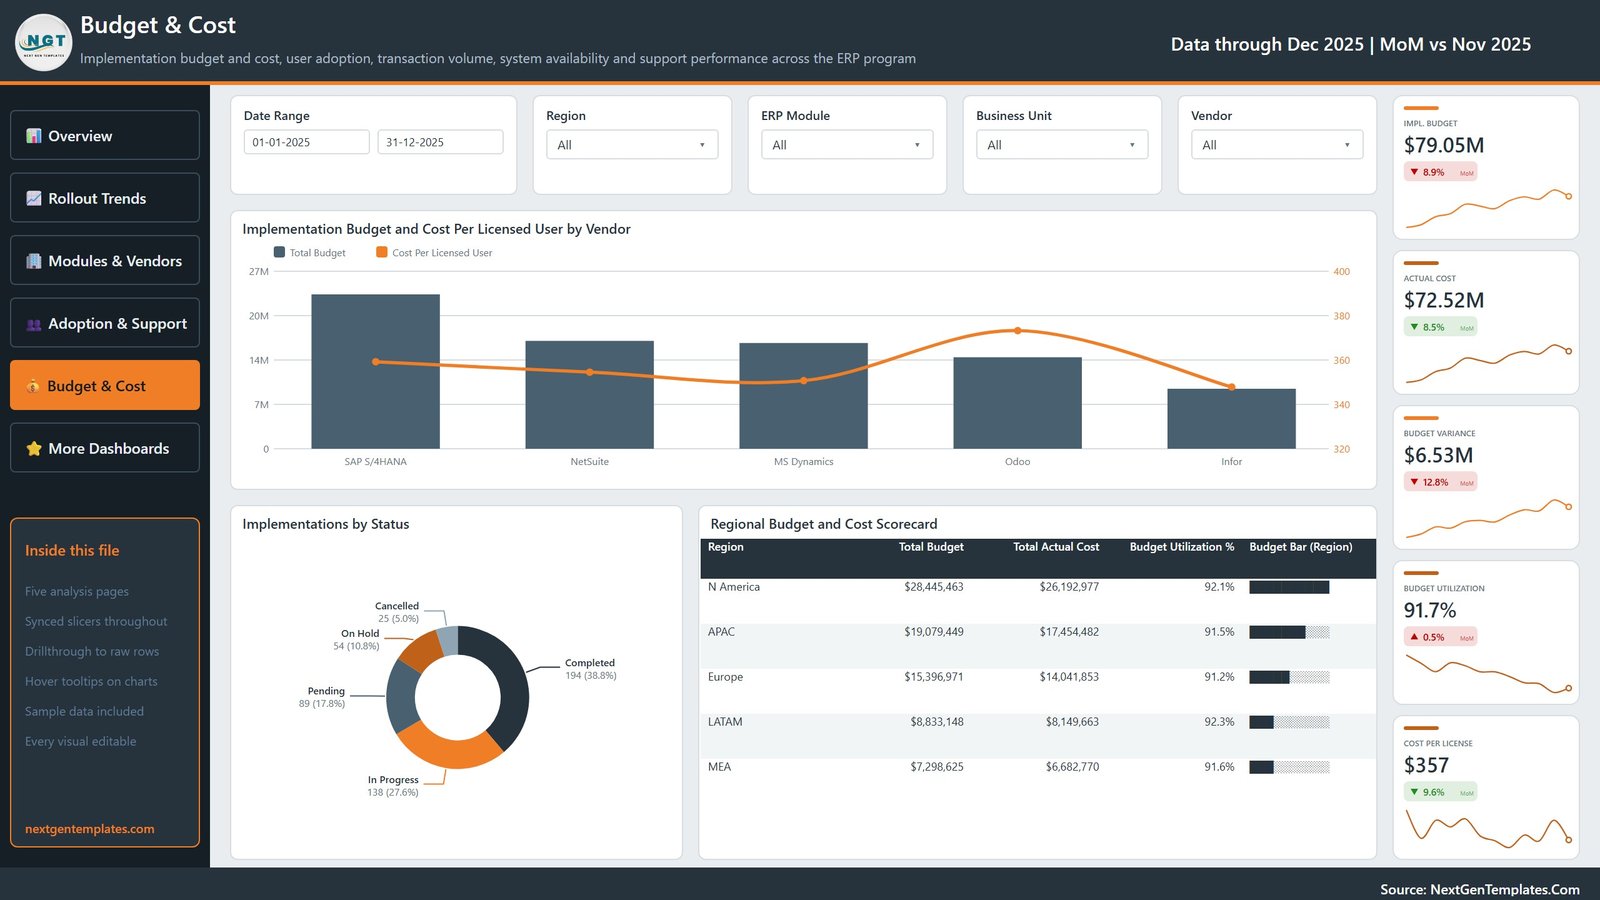Viewport: 1600px width, 900px height.
Task: Click the Total Budget legend swatch
Action: click(279, 252)
